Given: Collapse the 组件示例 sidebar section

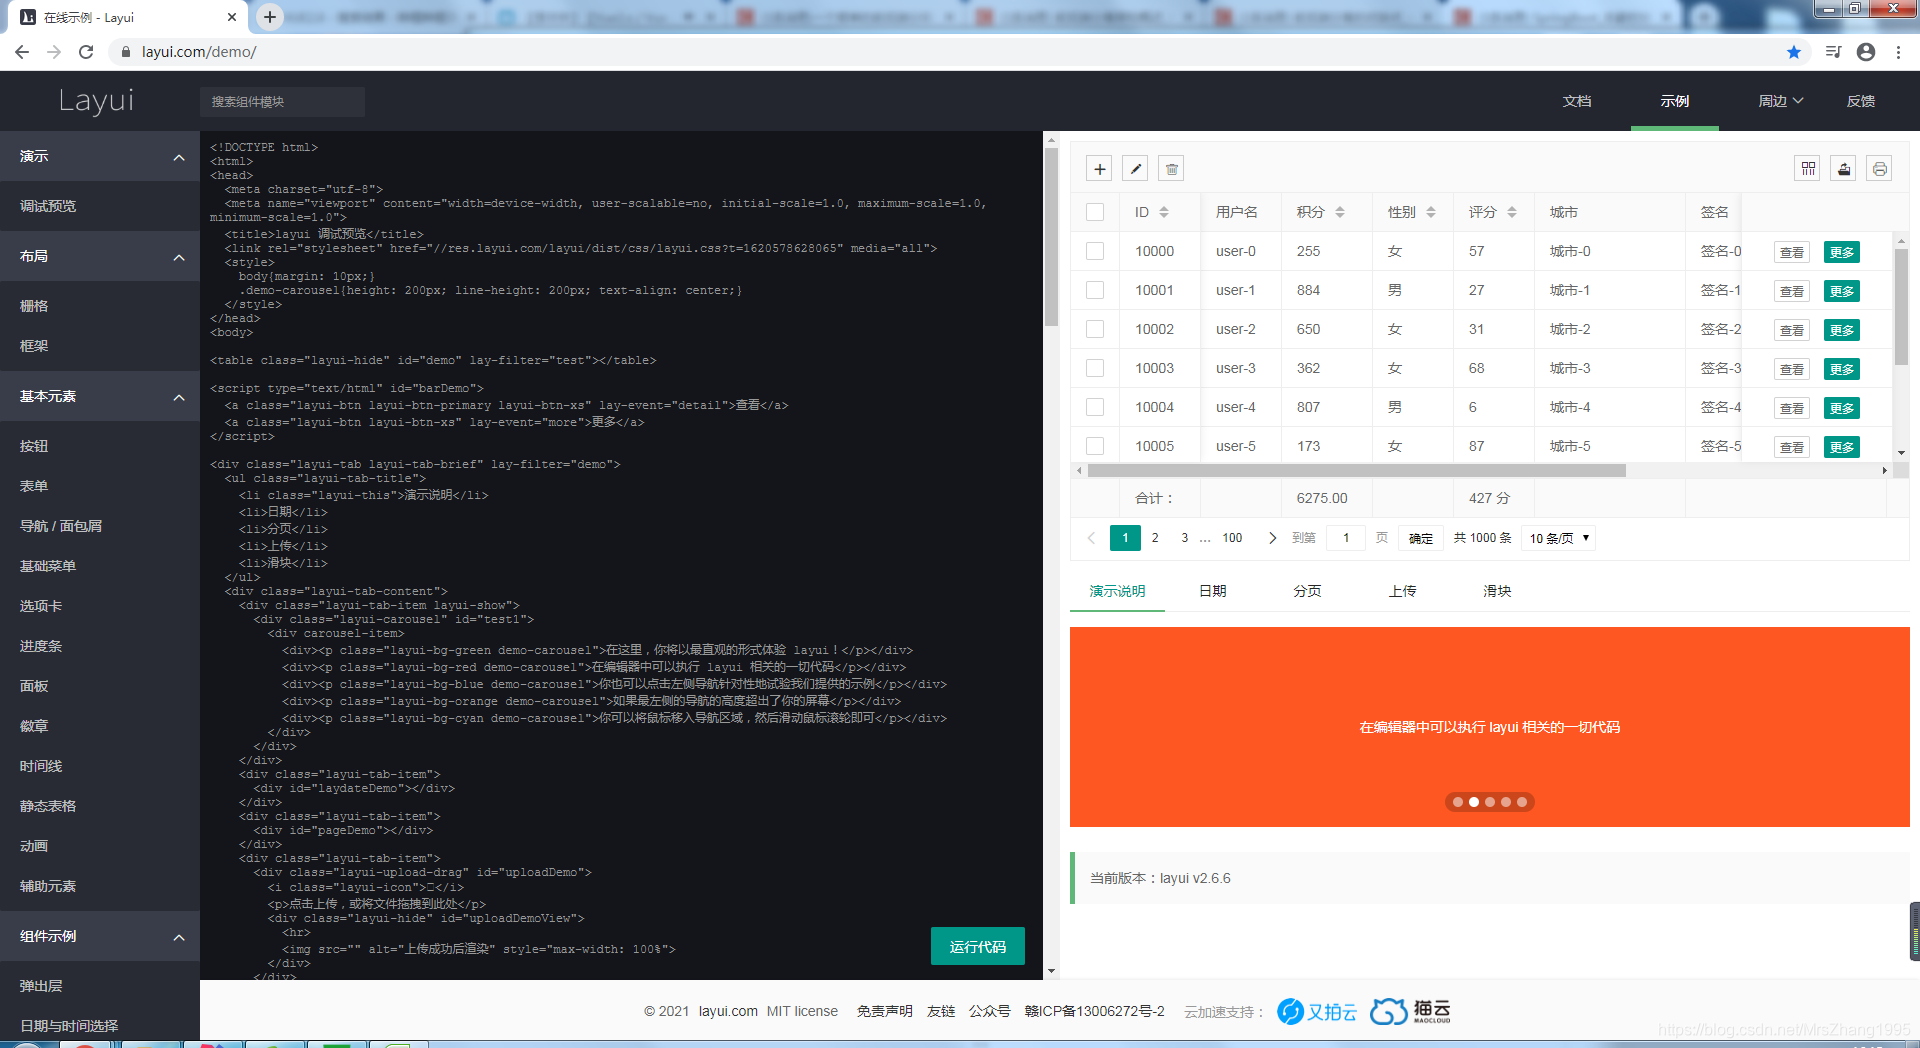Looking at the screenshot, I should point(100,936).
